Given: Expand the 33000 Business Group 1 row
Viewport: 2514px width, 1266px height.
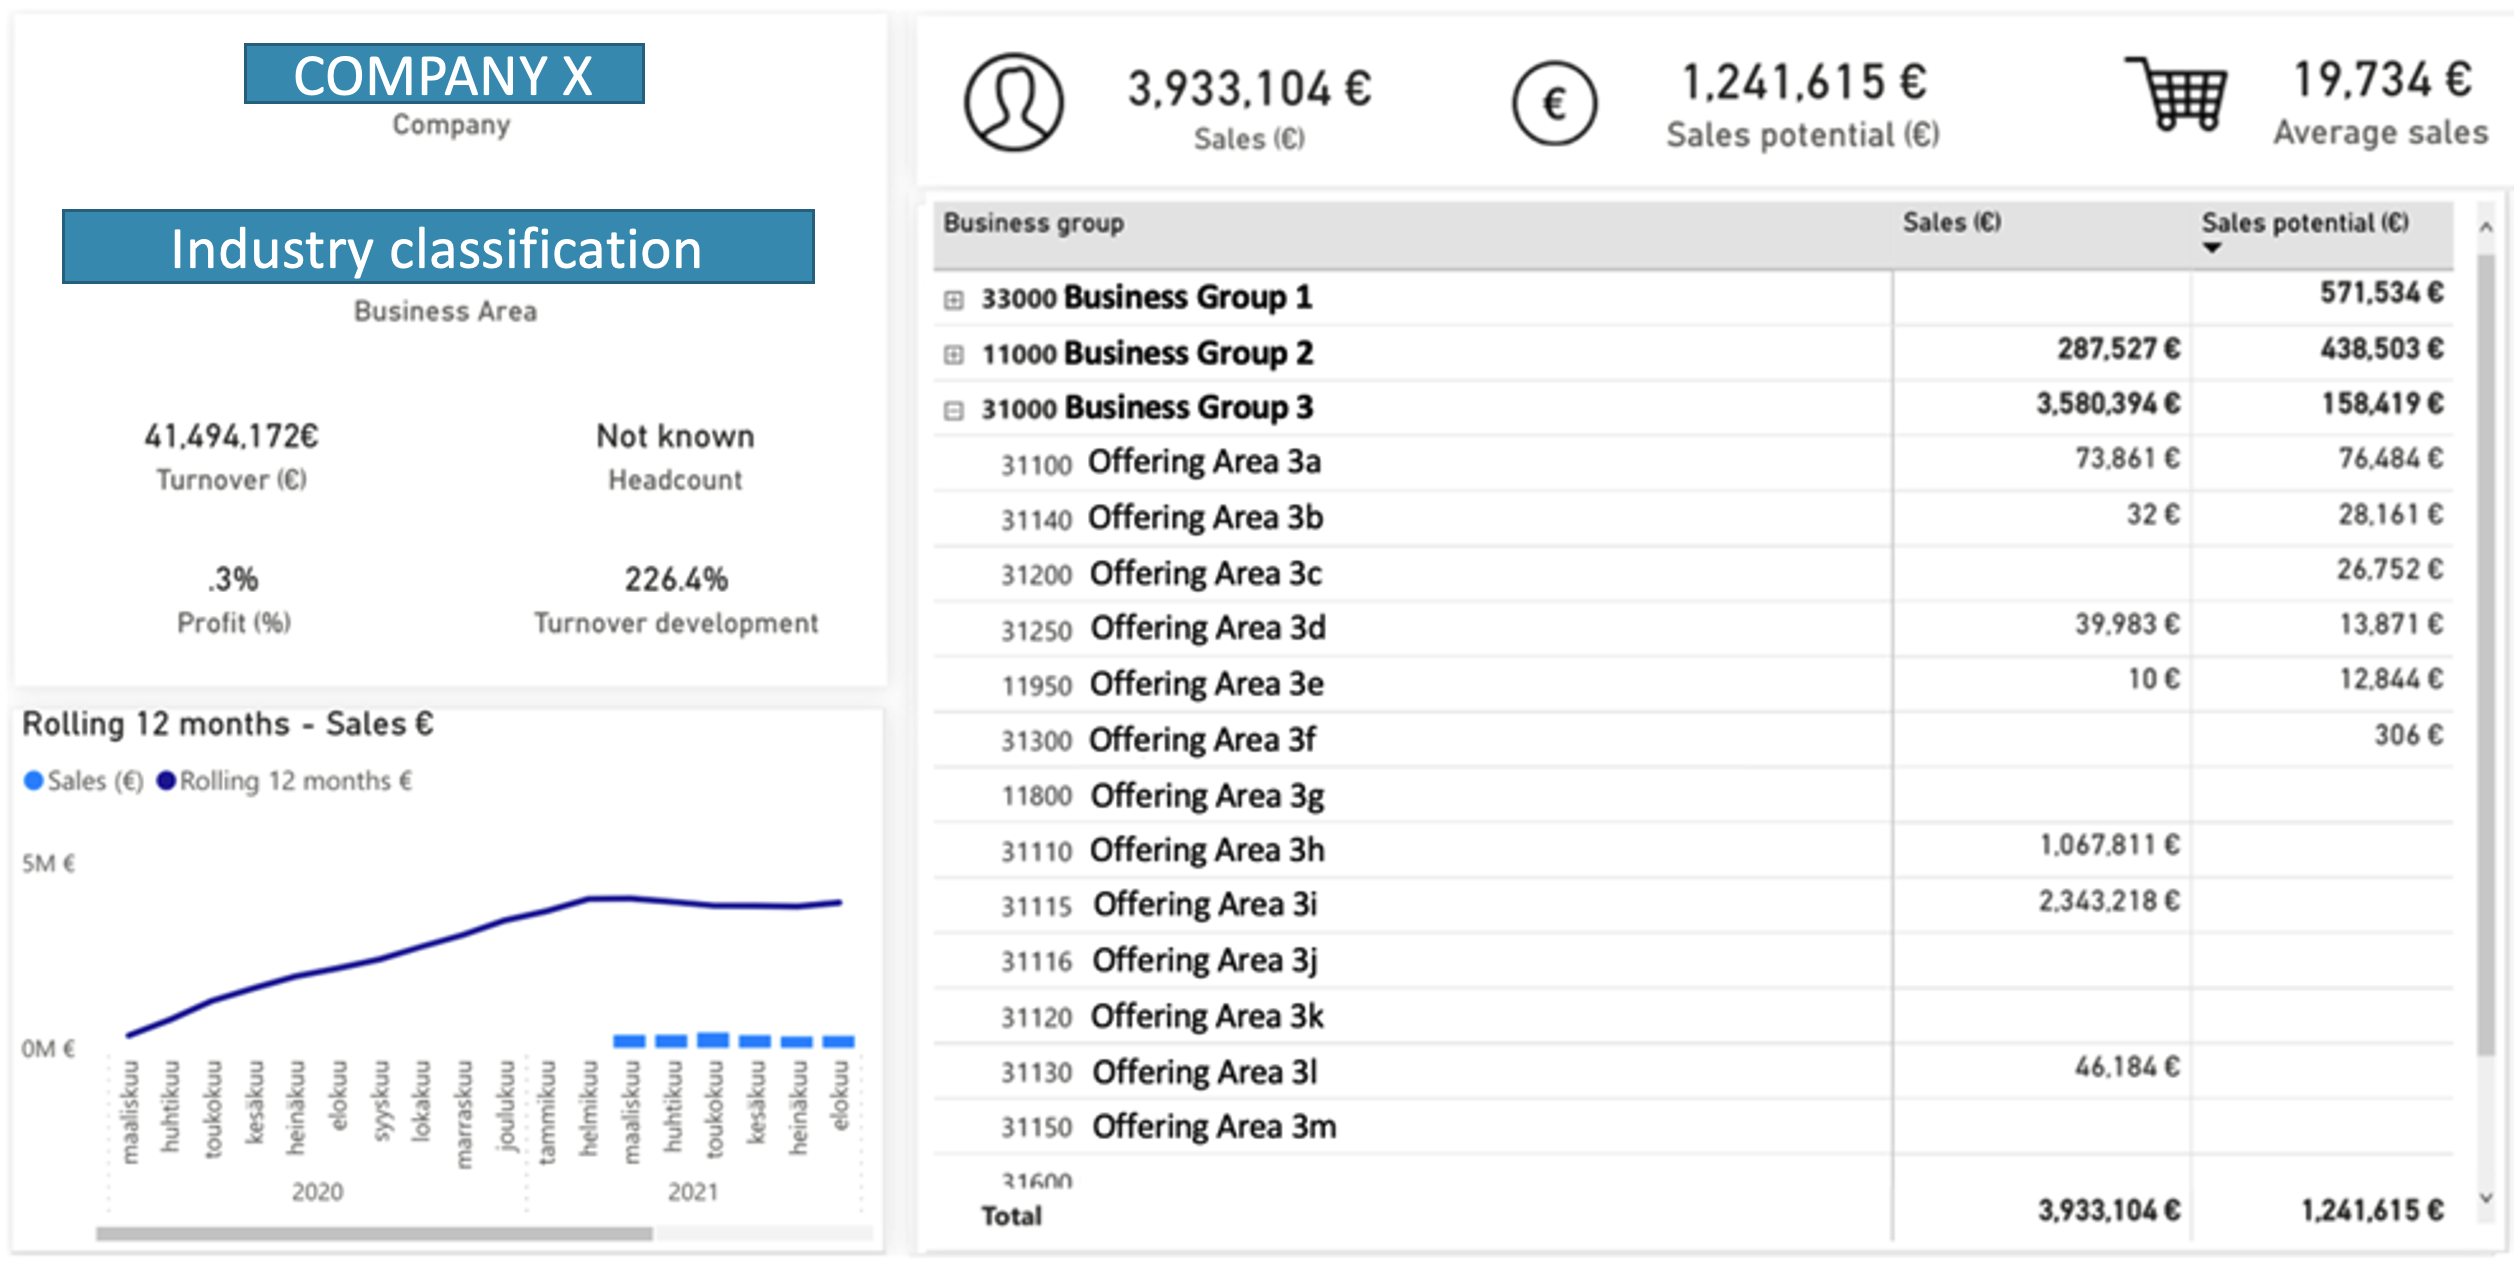Looking at the screenshot, I should (953, 299).
